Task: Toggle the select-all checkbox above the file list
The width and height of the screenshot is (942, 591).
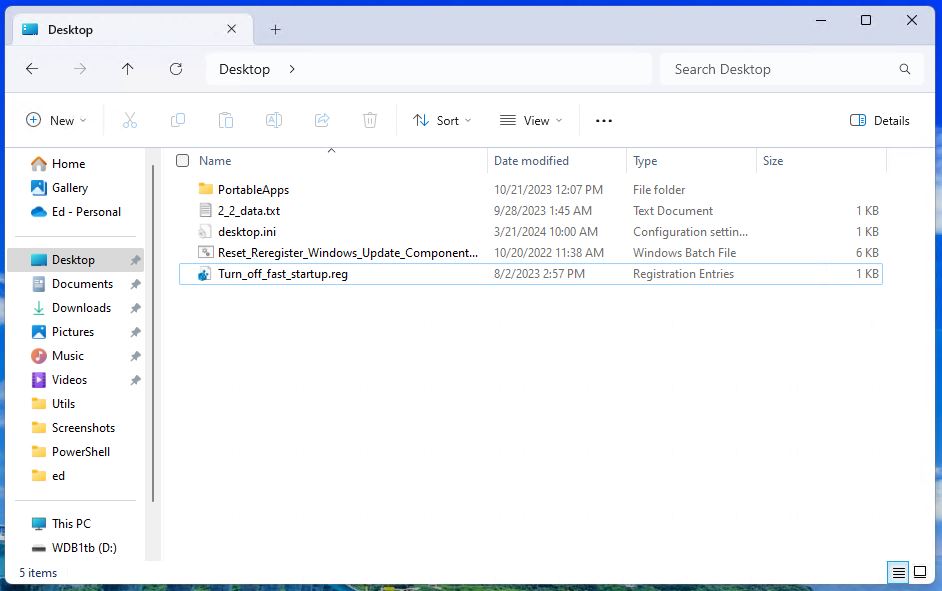Action: click(183, 160)
